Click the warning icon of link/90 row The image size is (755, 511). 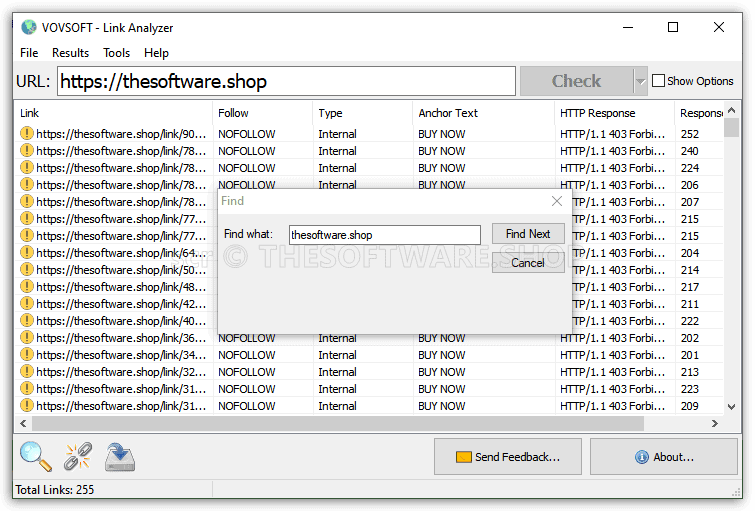[26, 133]
